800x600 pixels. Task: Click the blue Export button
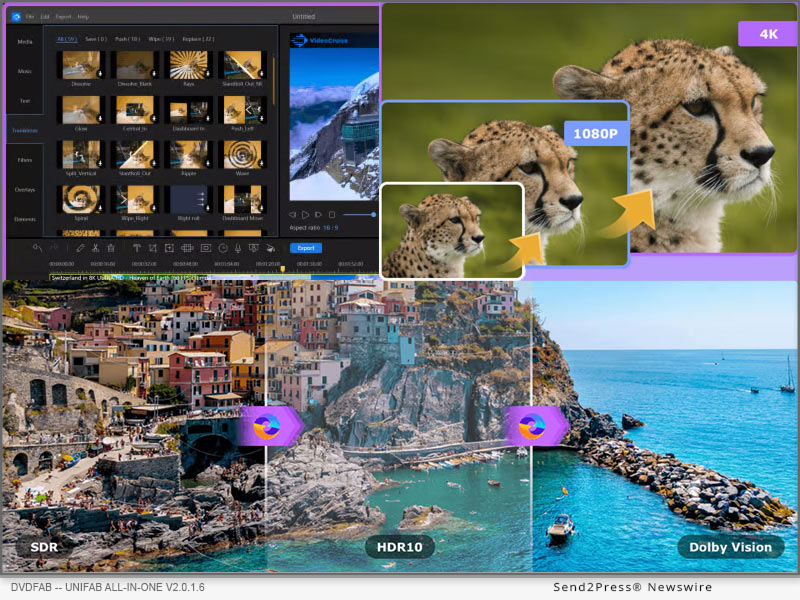click(x=305, y=248)
